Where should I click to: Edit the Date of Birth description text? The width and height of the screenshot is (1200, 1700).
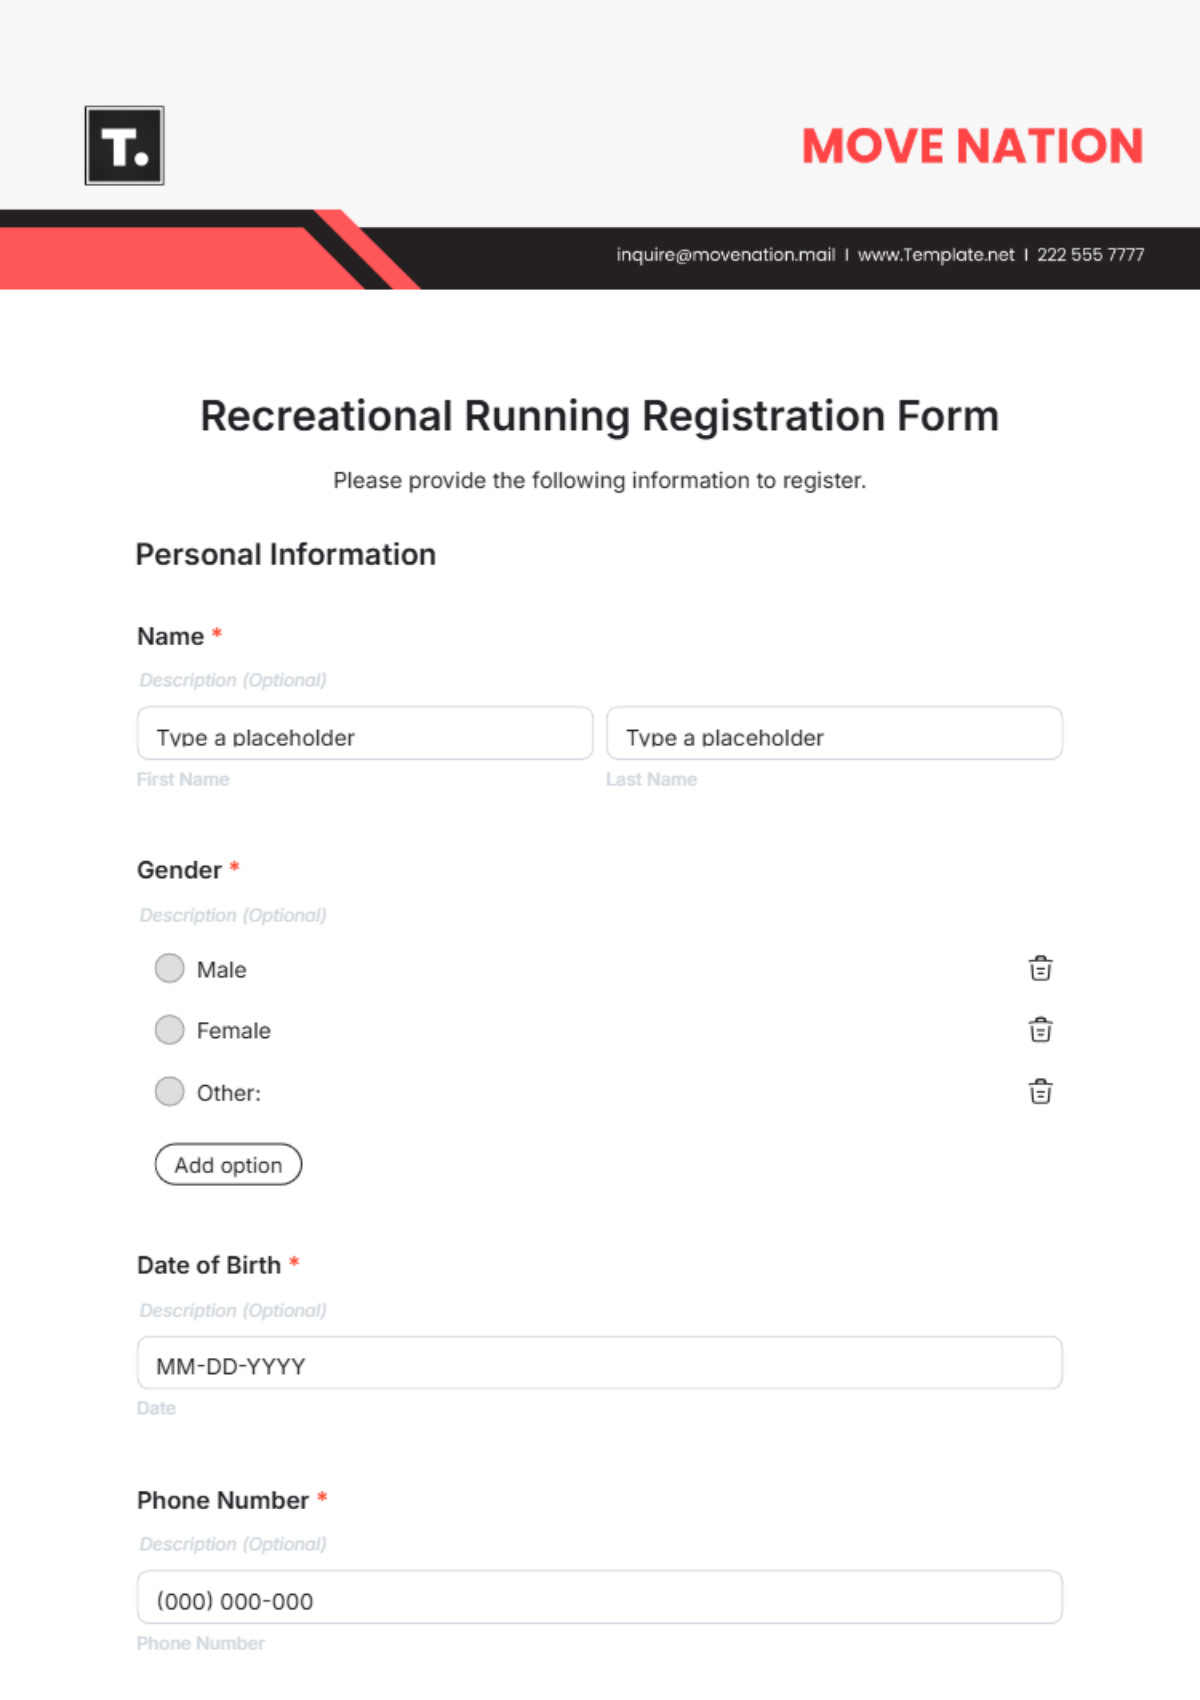point(233,1310)
